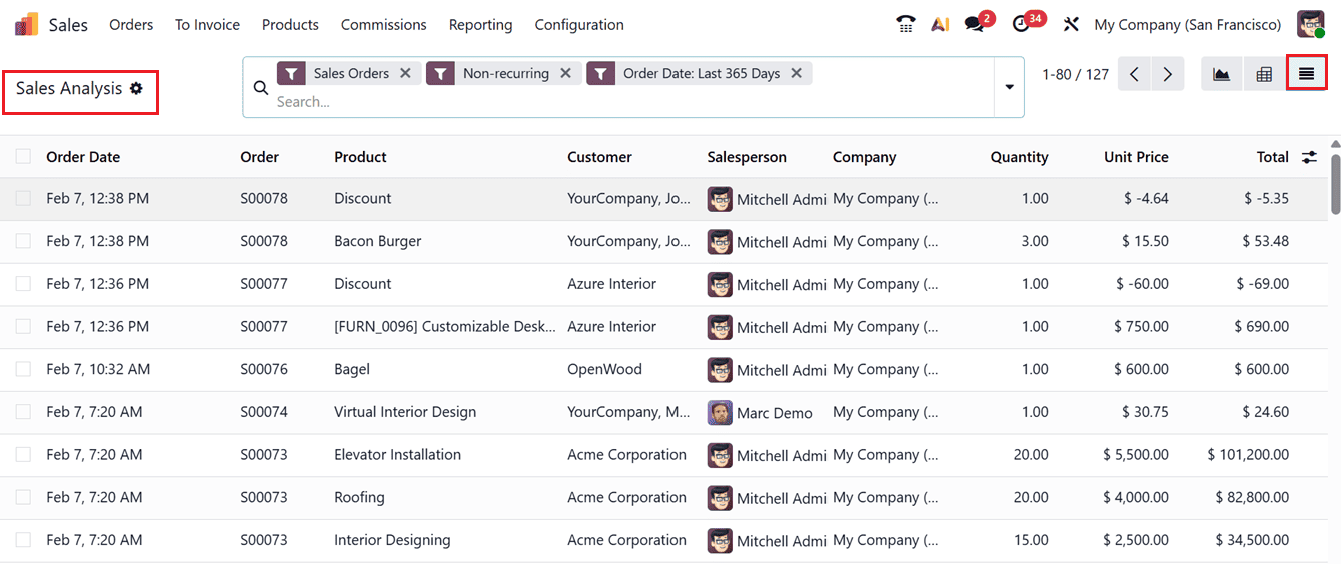Click order S00074 cell
The image size is (1341, 564).
point(264,412)
